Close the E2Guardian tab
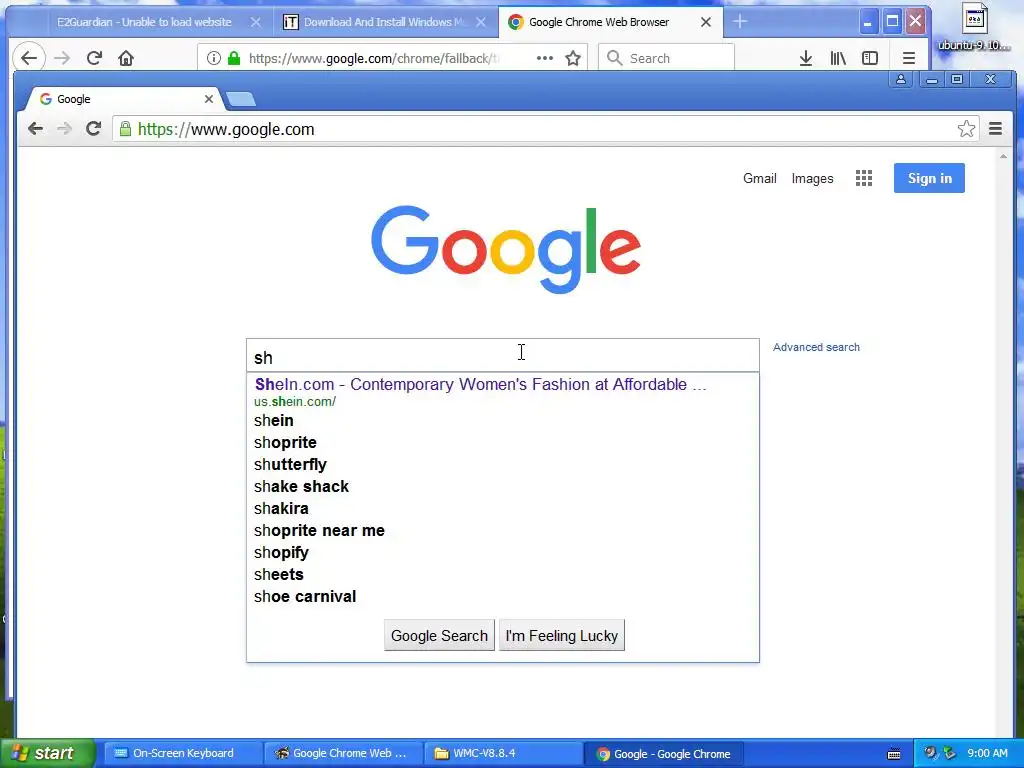The height and width of the screenshot is (768, 1024). (x=256, y=22)
